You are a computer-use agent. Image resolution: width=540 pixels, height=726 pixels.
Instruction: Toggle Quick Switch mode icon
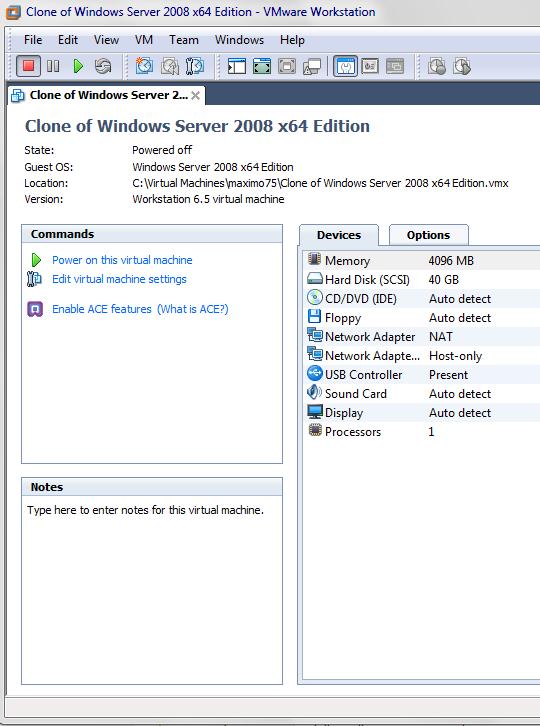coord(287,66)
